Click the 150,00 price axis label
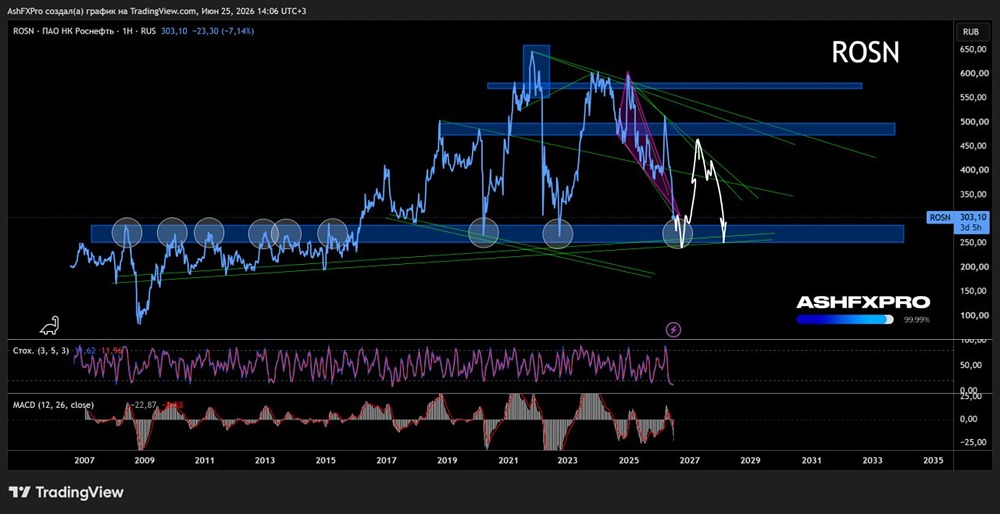Viewport: 1000px width, 514px height. pos(971,291)
